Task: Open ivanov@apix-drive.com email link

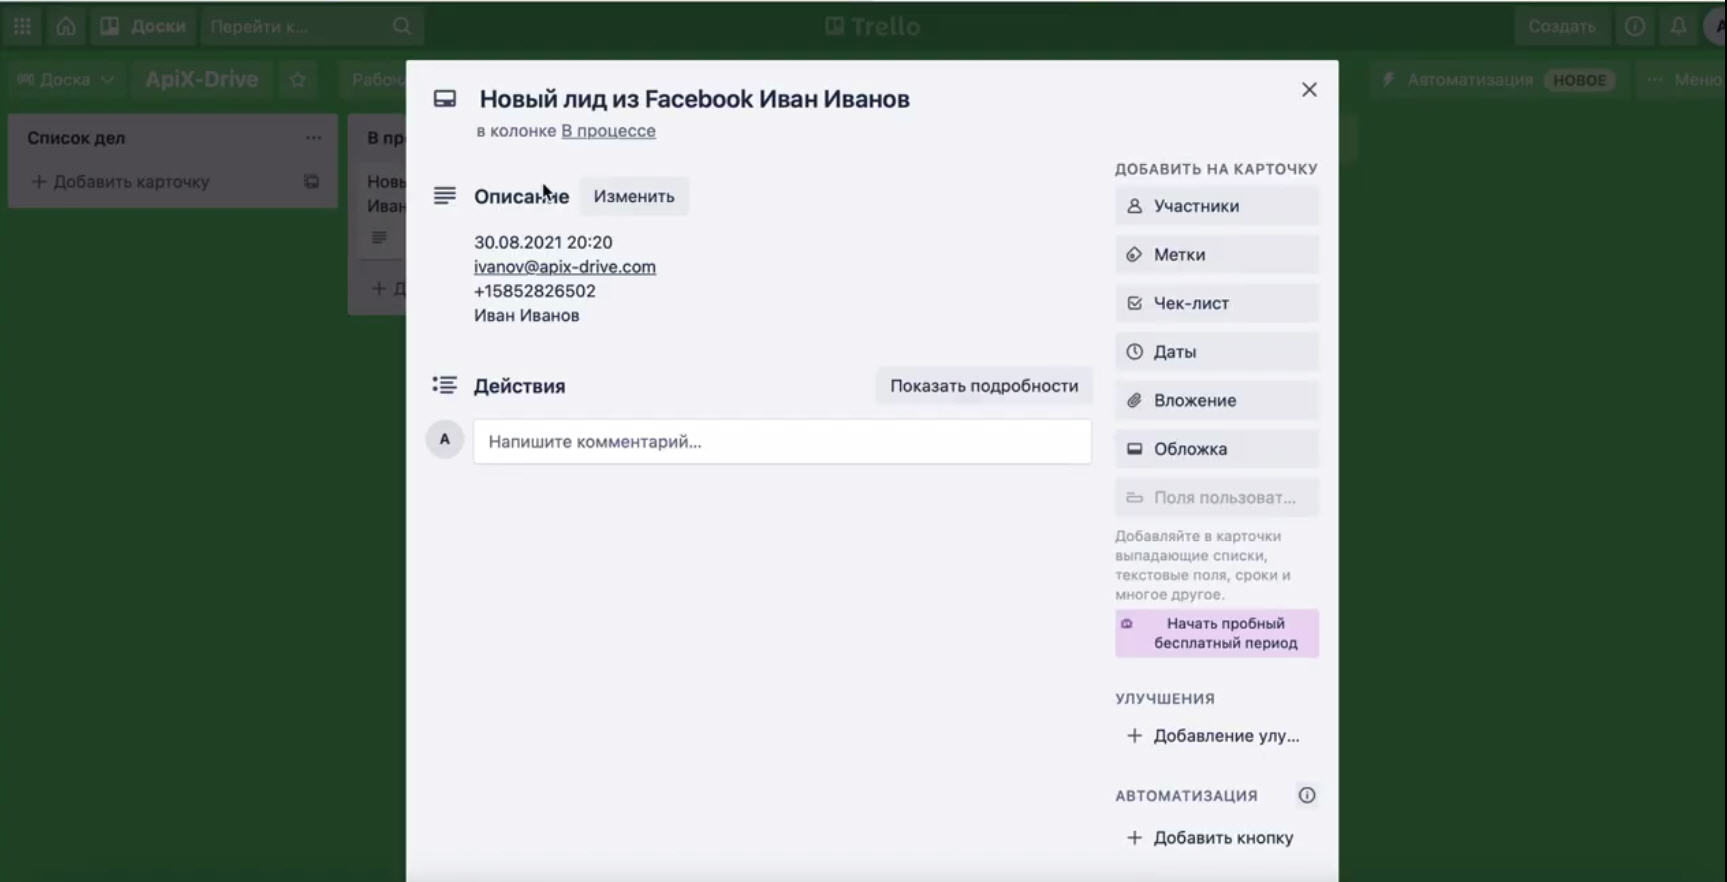Action: click(565, 267)
